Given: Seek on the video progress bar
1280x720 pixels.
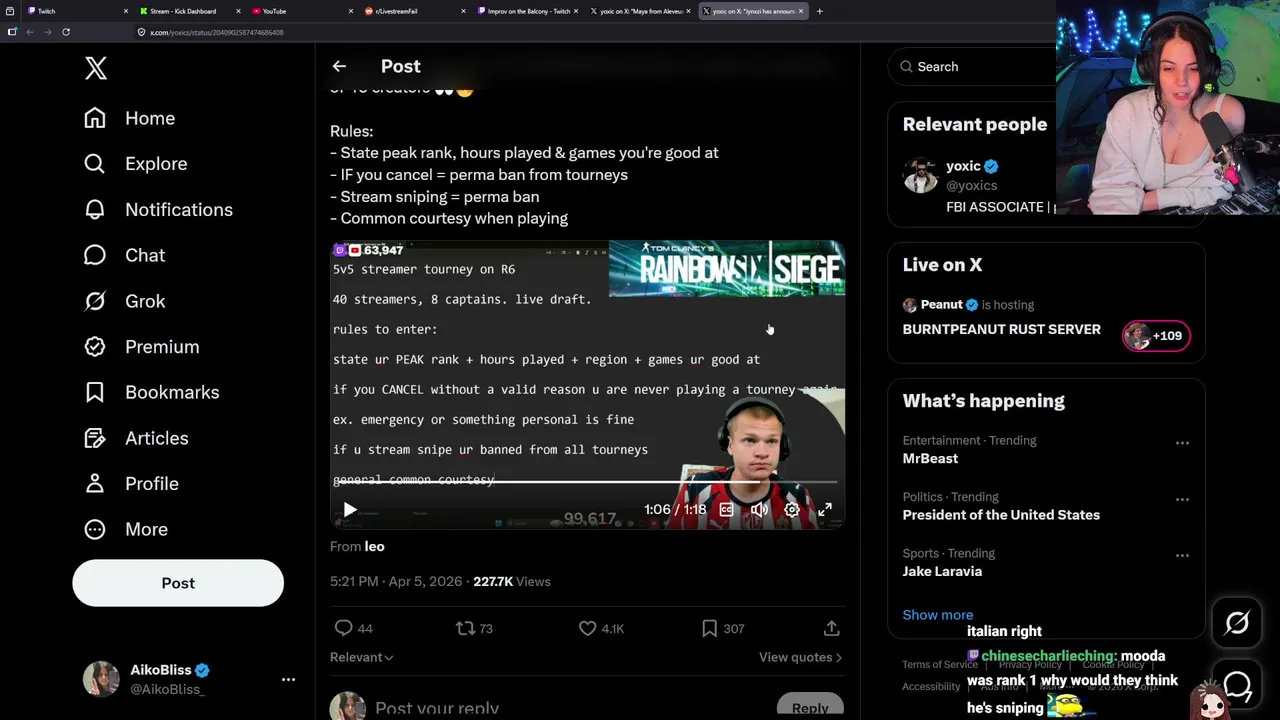Looking at the screenshot, I should (588, 482).
